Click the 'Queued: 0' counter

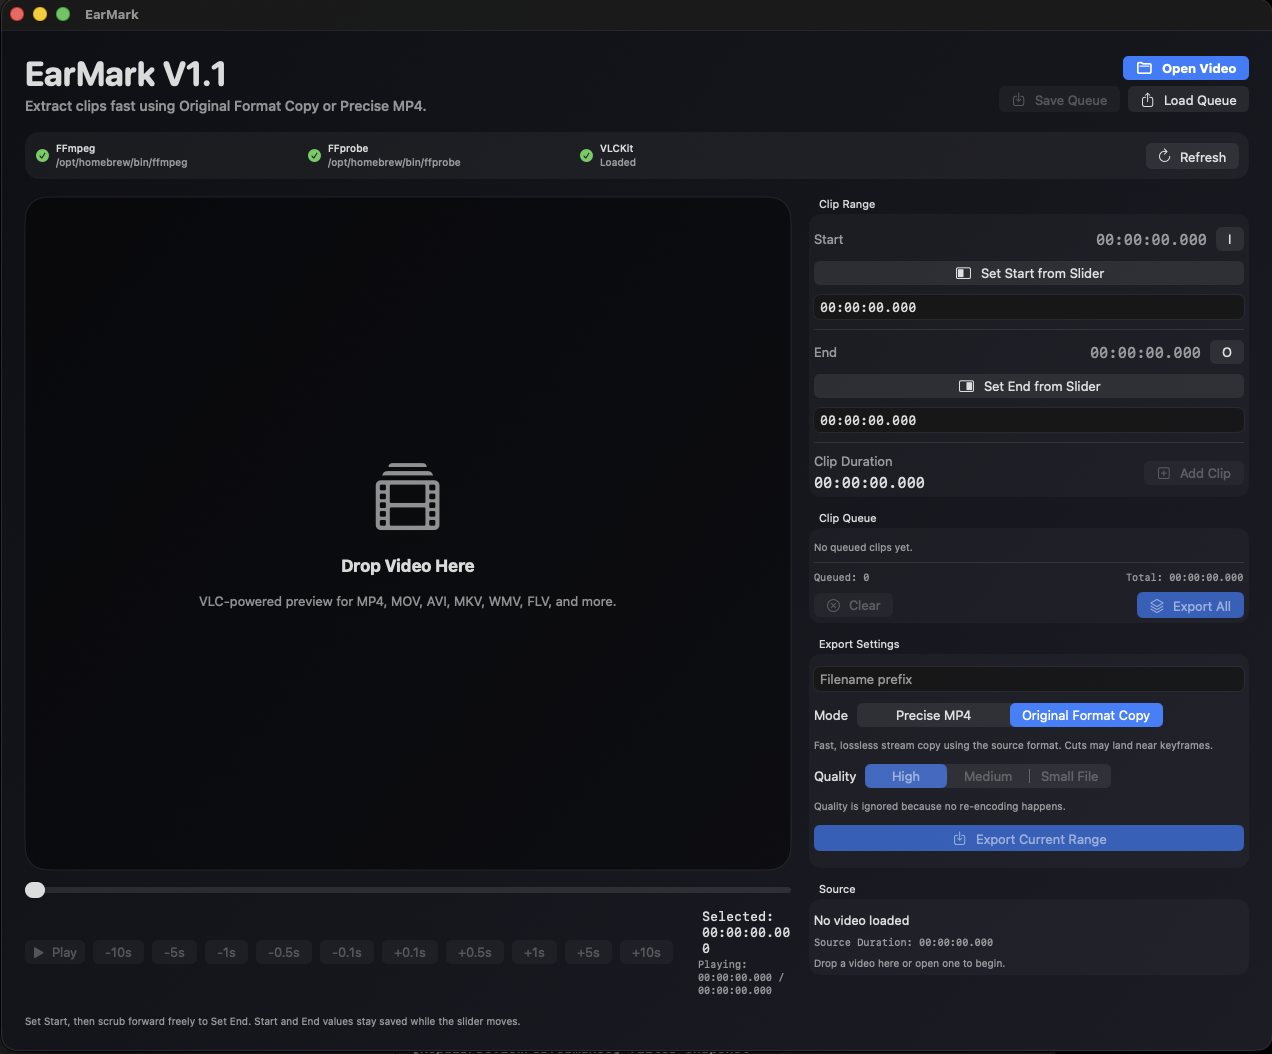click(x=842, y=577)
